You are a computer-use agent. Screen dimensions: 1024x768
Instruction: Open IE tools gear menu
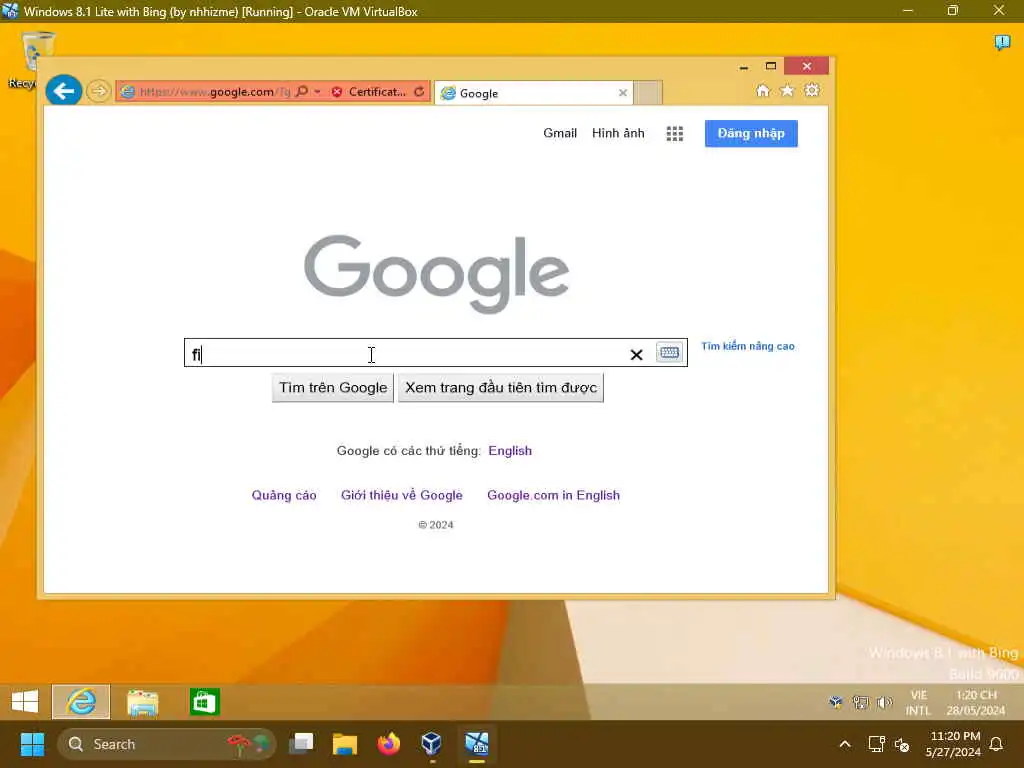click(812, 91)
